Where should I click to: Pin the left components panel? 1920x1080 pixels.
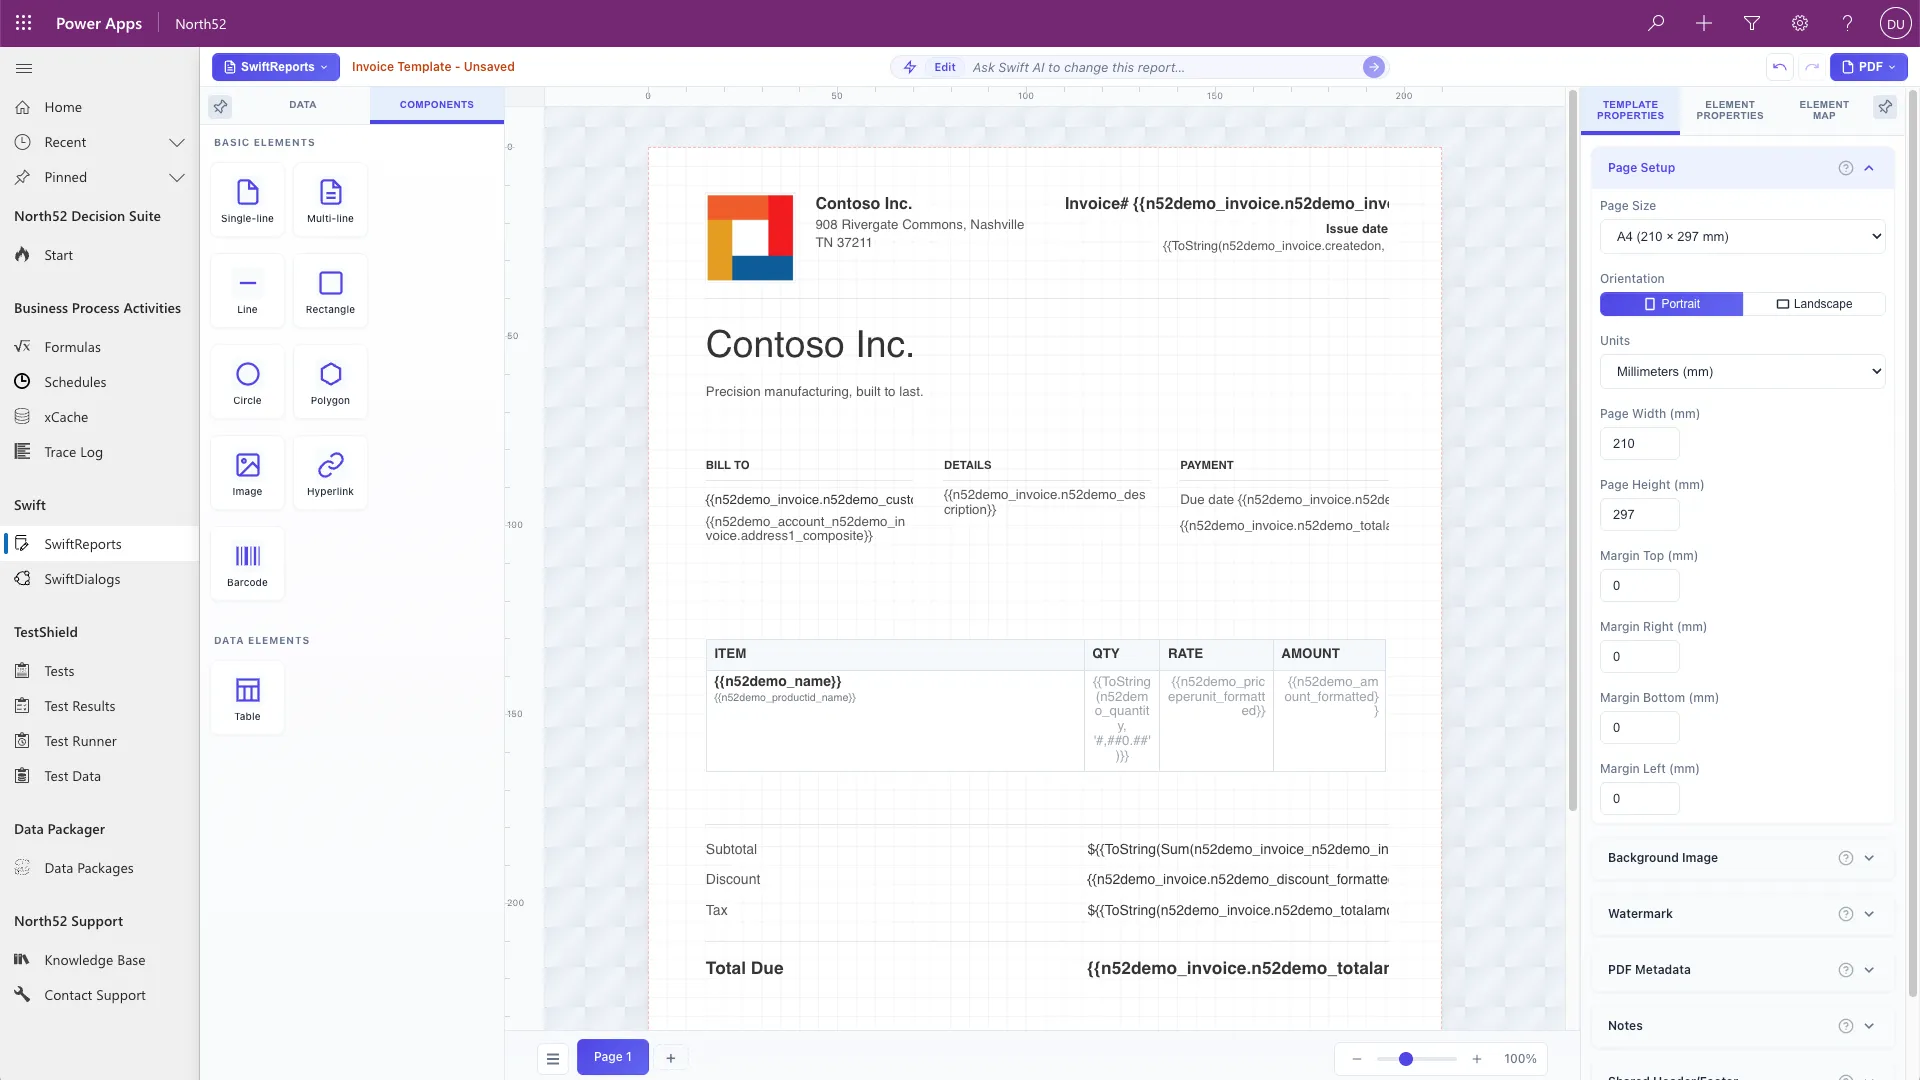point(220,105)
